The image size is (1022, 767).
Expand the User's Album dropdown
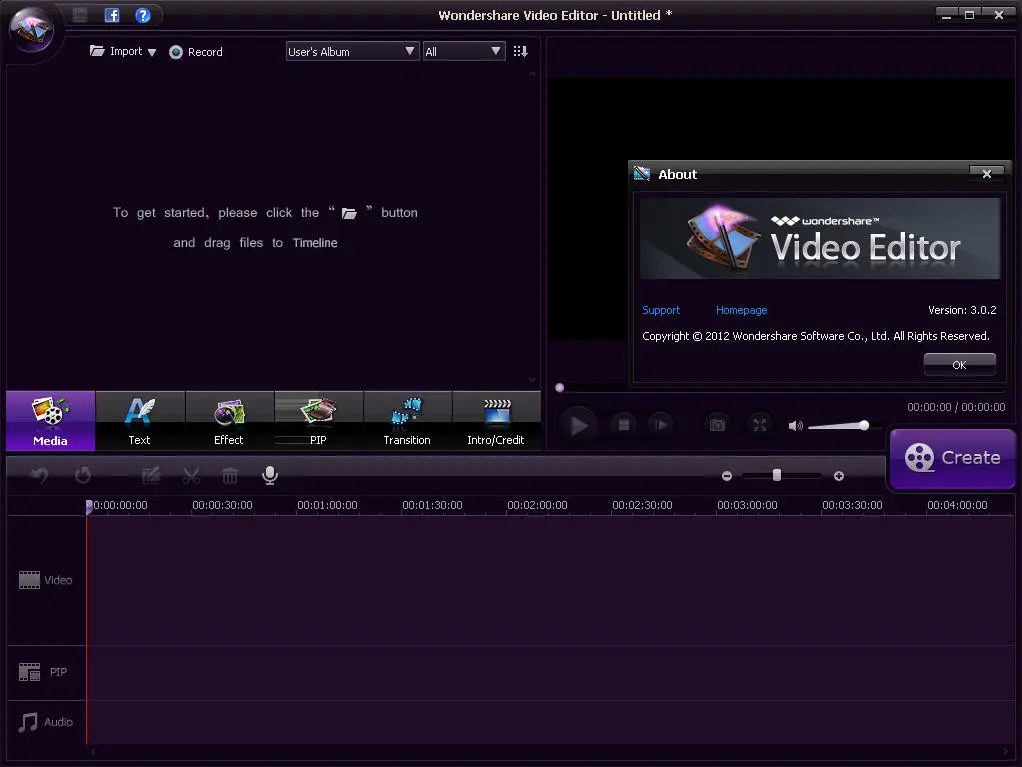pos(352,51)
